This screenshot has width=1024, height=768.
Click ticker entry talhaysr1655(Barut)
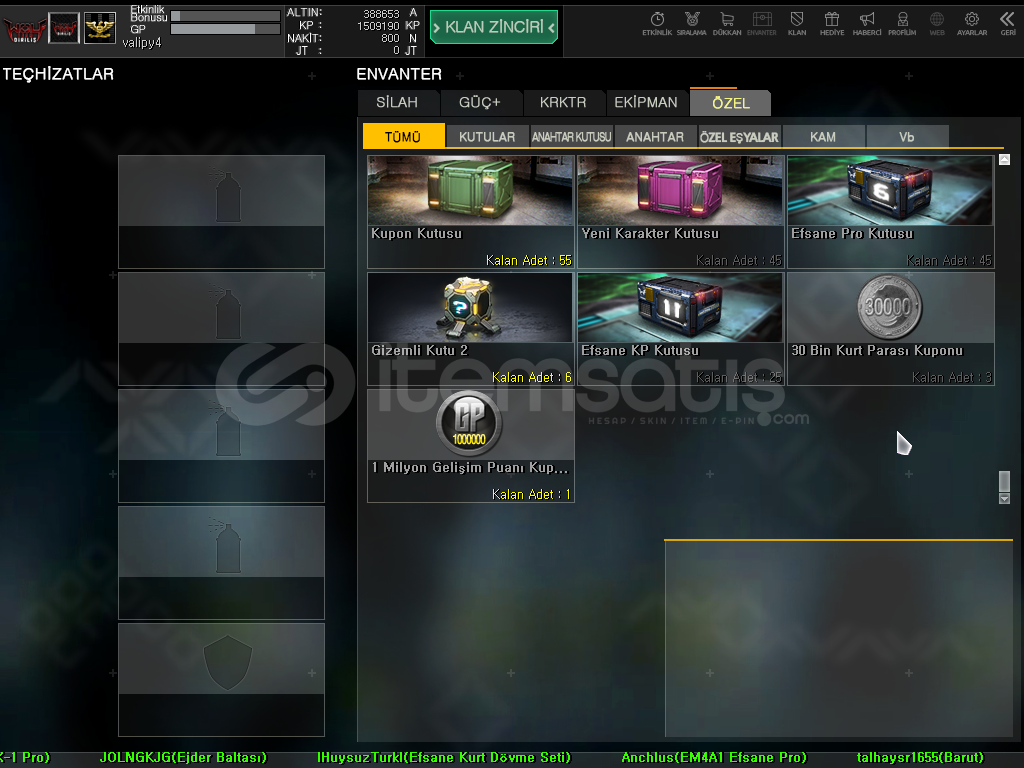(x=920, y=758)
